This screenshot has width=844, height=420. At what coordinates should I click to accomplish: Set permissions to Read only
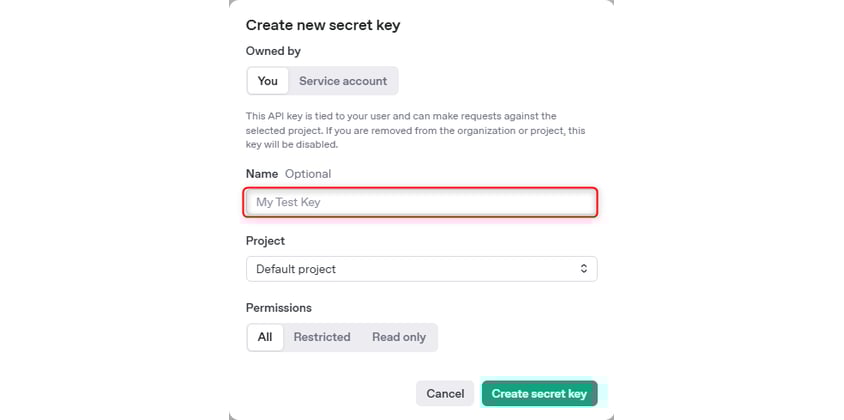tap(399, 337)
